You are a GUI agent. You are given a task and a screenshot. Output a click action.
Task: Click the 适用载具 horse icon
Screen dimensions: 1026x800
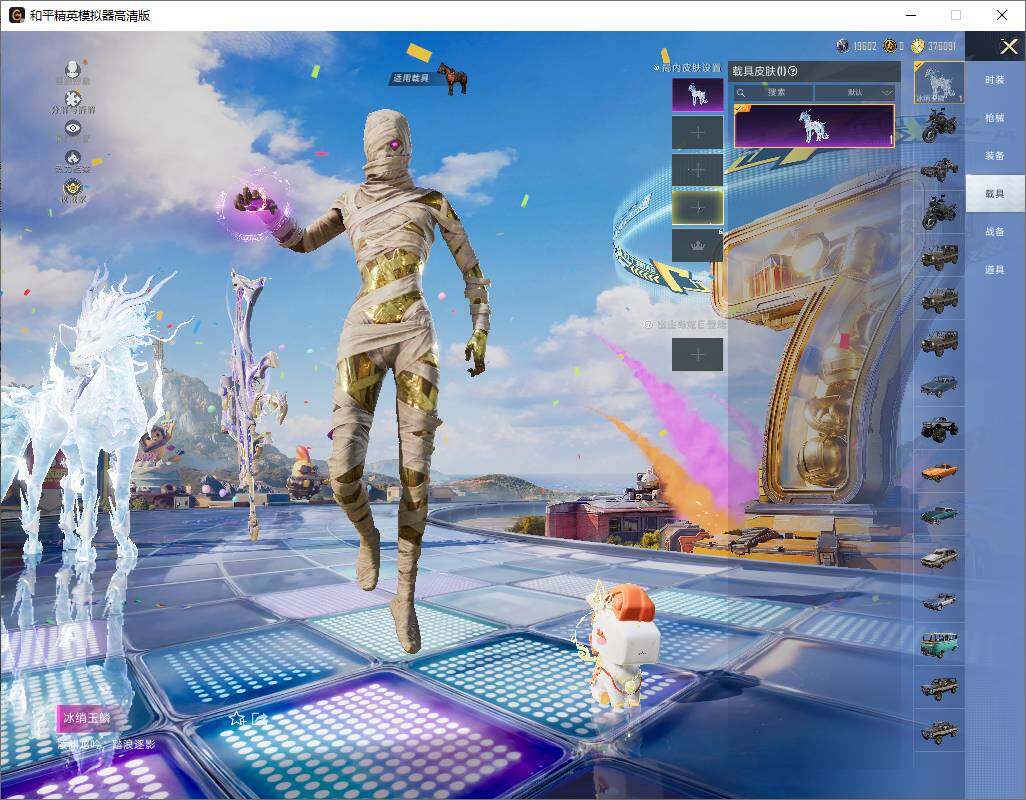click(x=455, y=78)
